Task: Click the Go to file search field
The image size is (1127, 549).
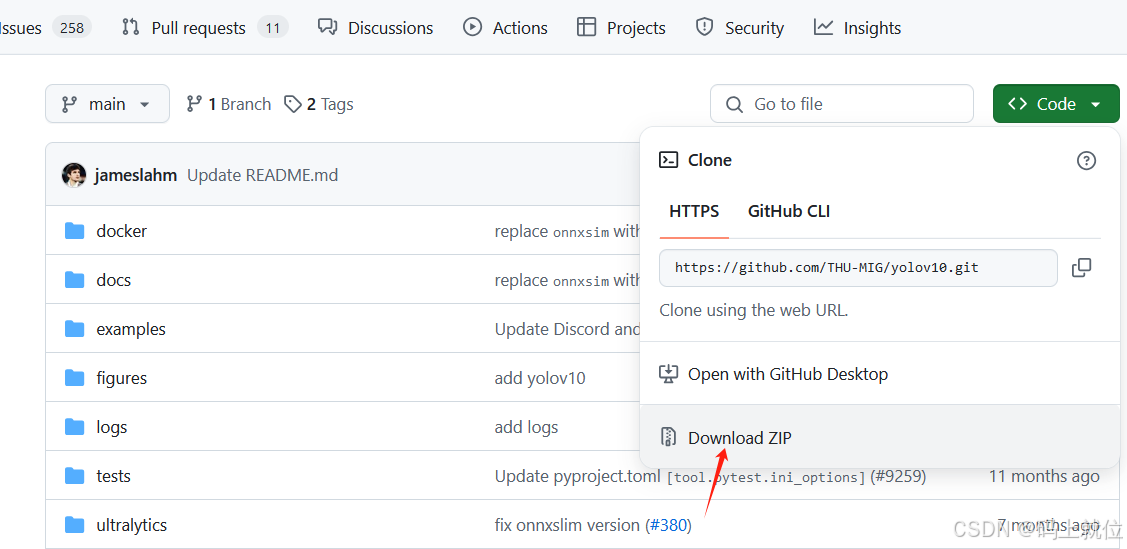Action: pos(842,104)
